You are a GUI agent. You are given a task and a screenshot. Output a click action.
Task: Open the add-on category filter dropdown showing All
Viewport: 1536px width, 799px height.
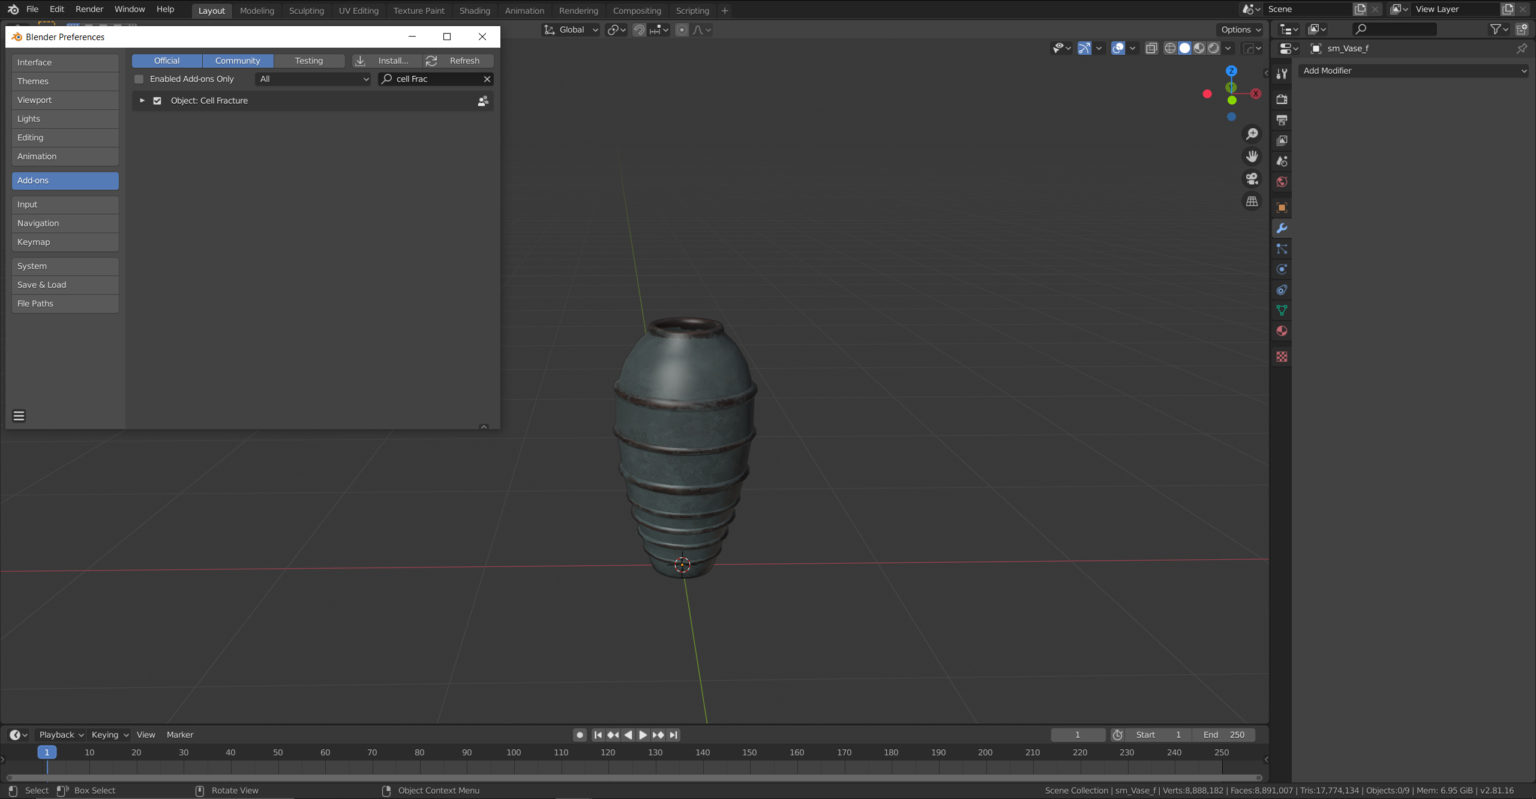313,79
